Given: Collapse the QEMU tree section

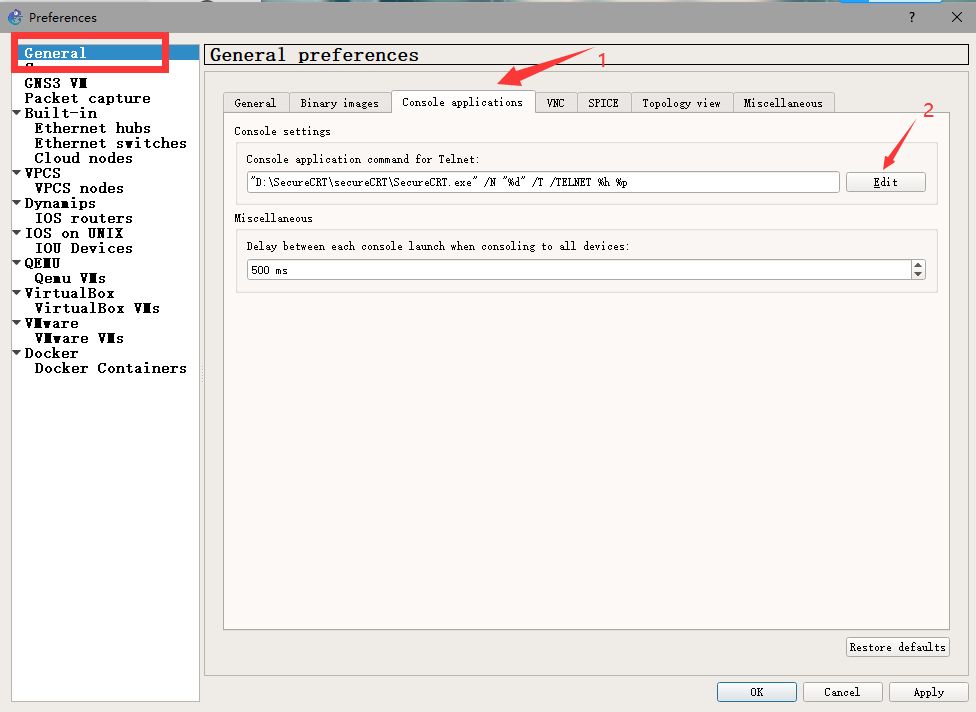Looking at the screenshot, I should [x=17, y=263].
